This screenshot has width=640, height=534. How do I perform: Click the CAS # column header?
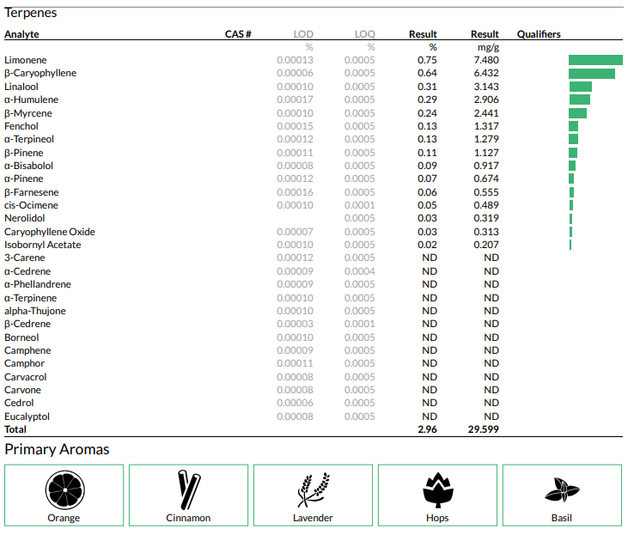click(x=238, y=34)
